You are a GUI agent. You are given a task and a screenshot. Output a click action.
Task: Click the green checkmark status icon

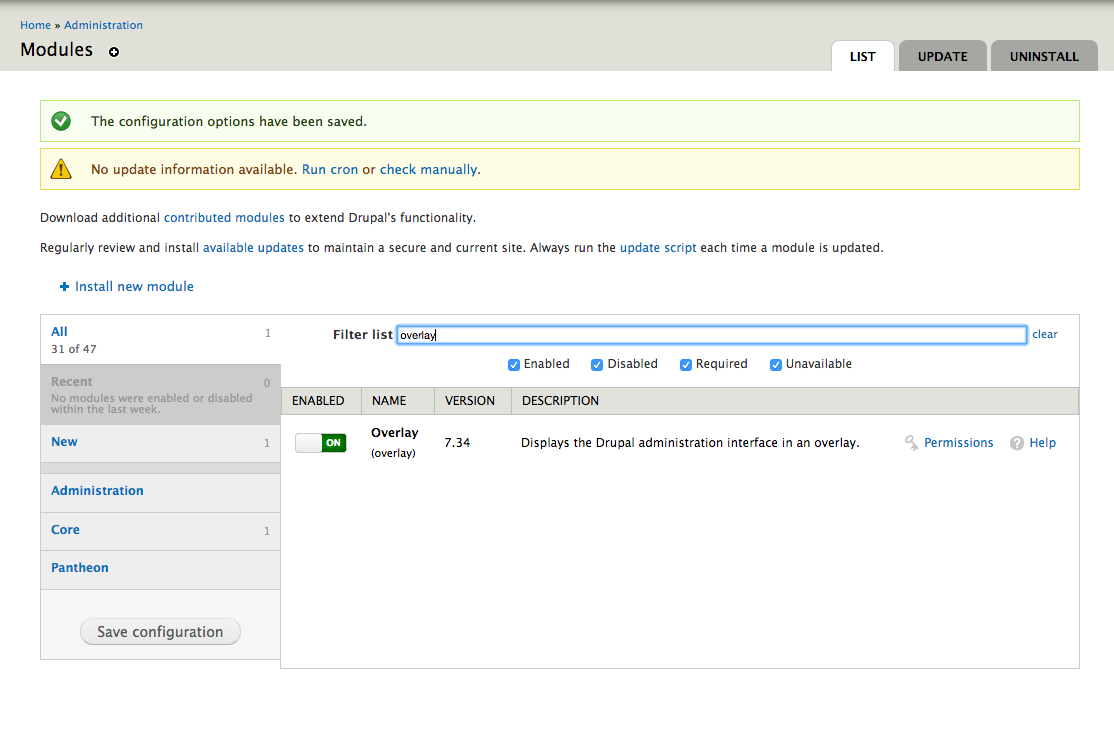61,121
